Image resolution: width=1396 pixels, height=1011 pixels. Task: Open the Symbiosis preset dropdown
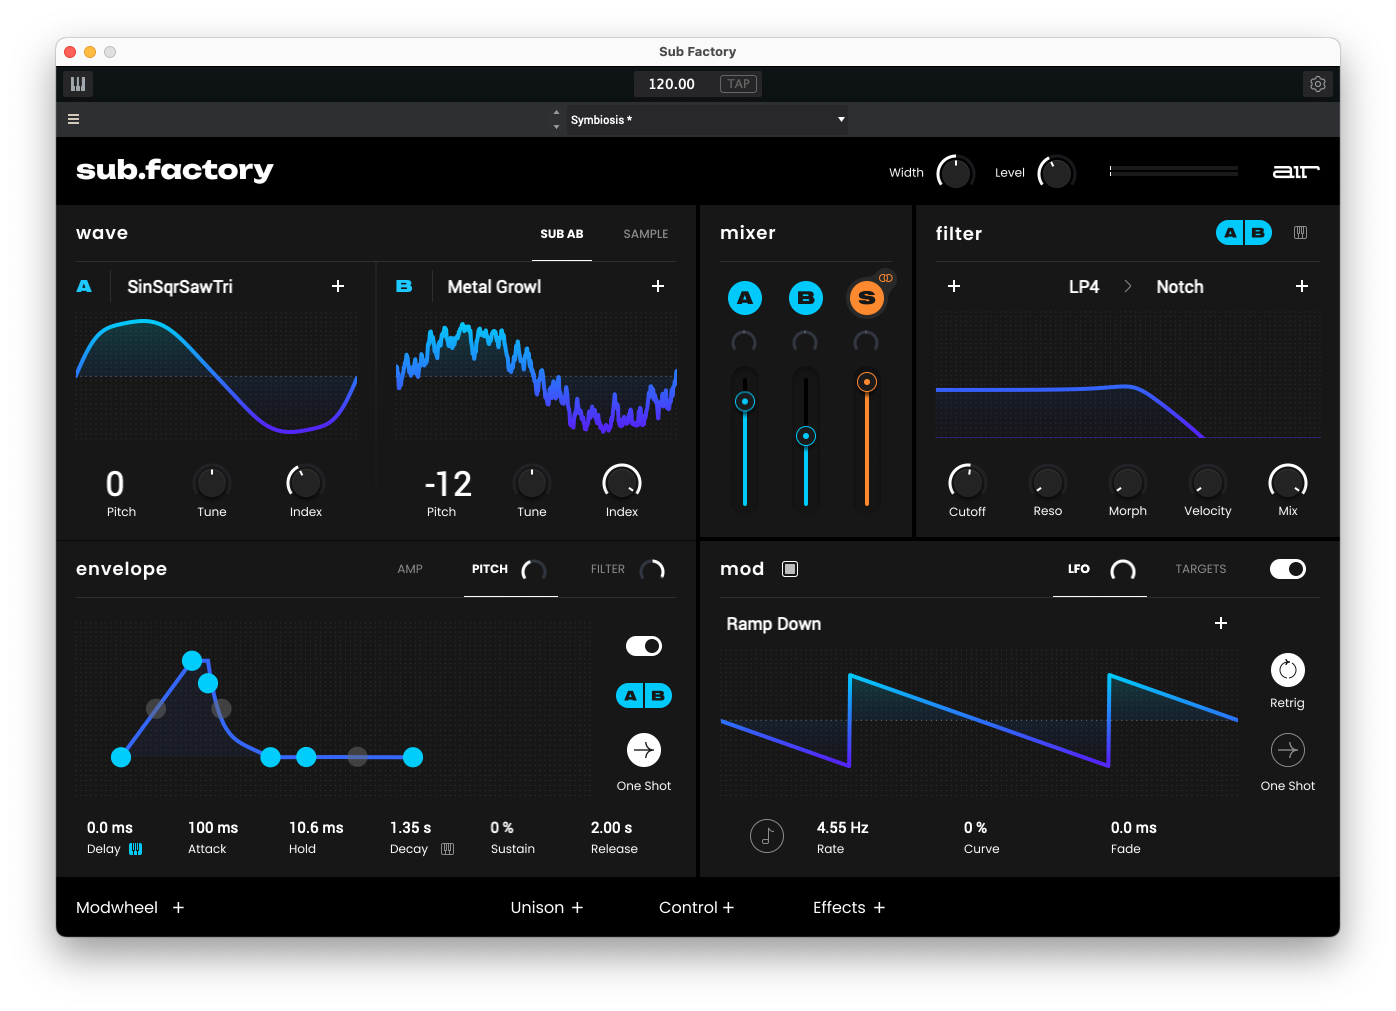[x=707, y=120]
